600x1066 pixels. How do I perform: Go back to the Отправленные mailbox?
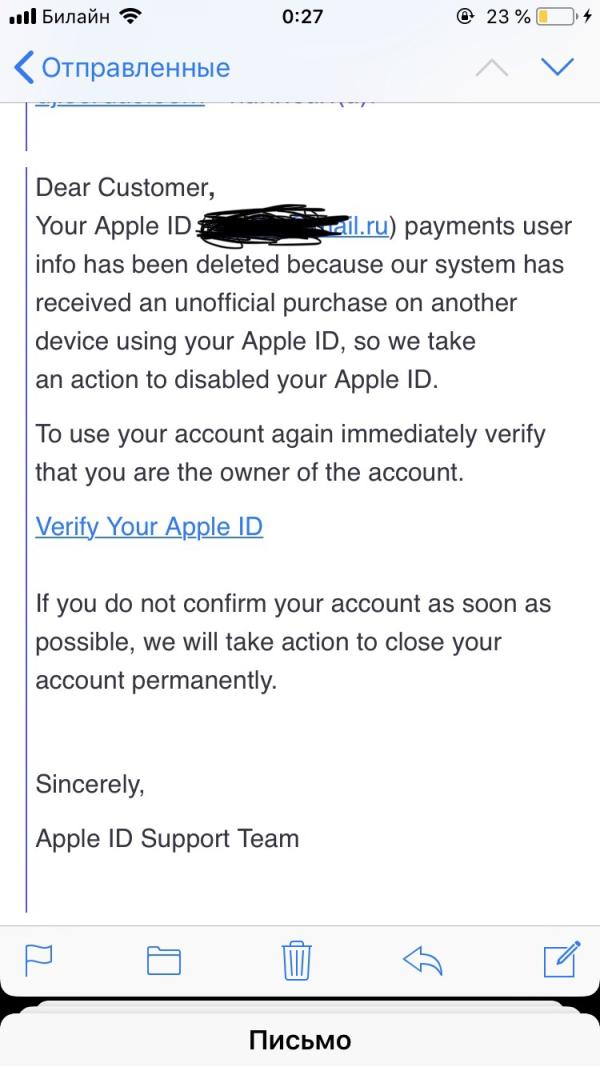coord(122,68)
